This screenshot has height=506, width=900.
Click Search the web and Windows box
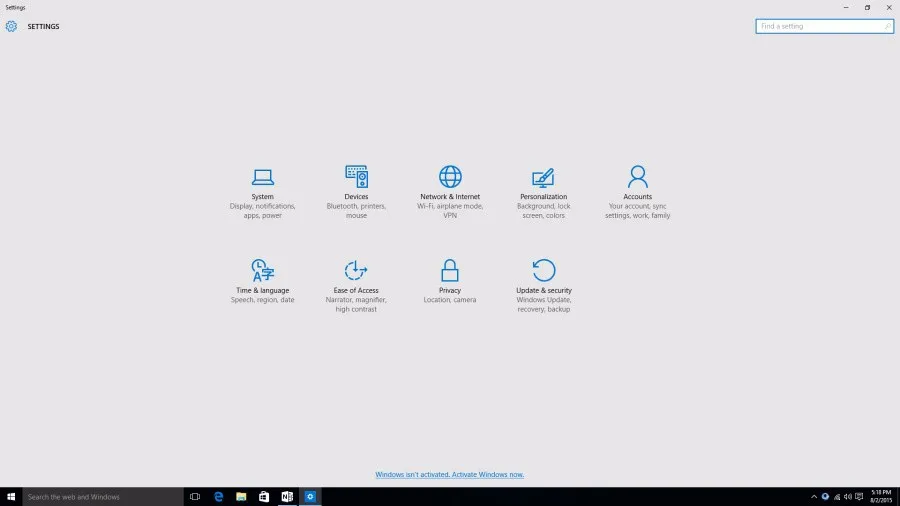tap(103, 497)
